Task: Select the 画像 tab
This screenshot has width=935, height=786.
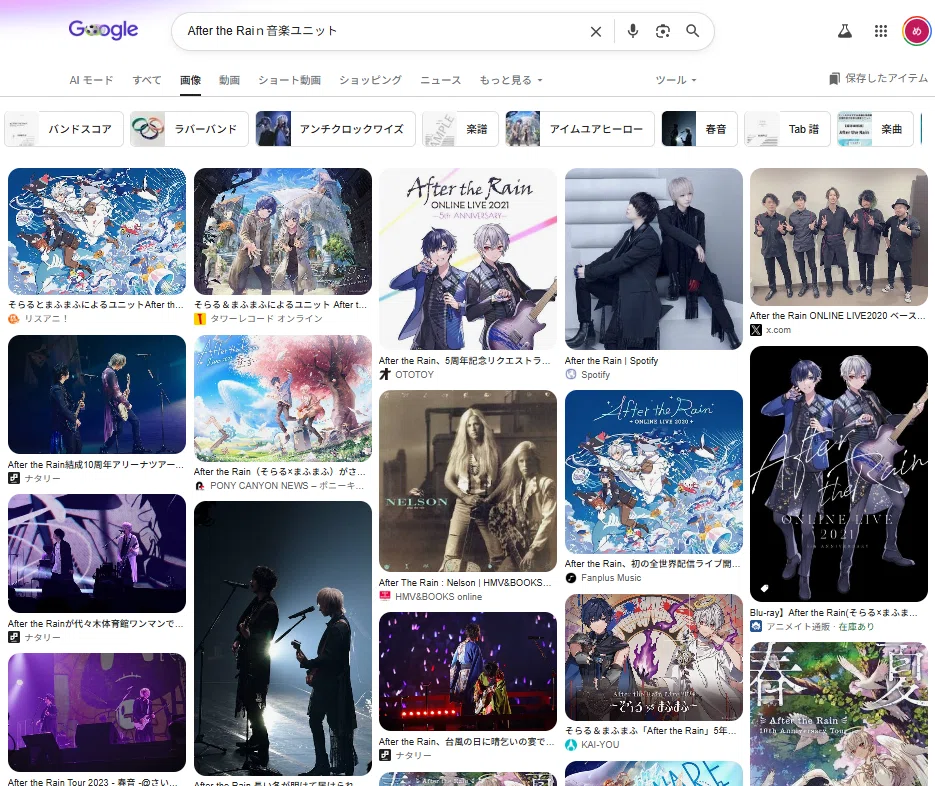Action: (190, 80)
